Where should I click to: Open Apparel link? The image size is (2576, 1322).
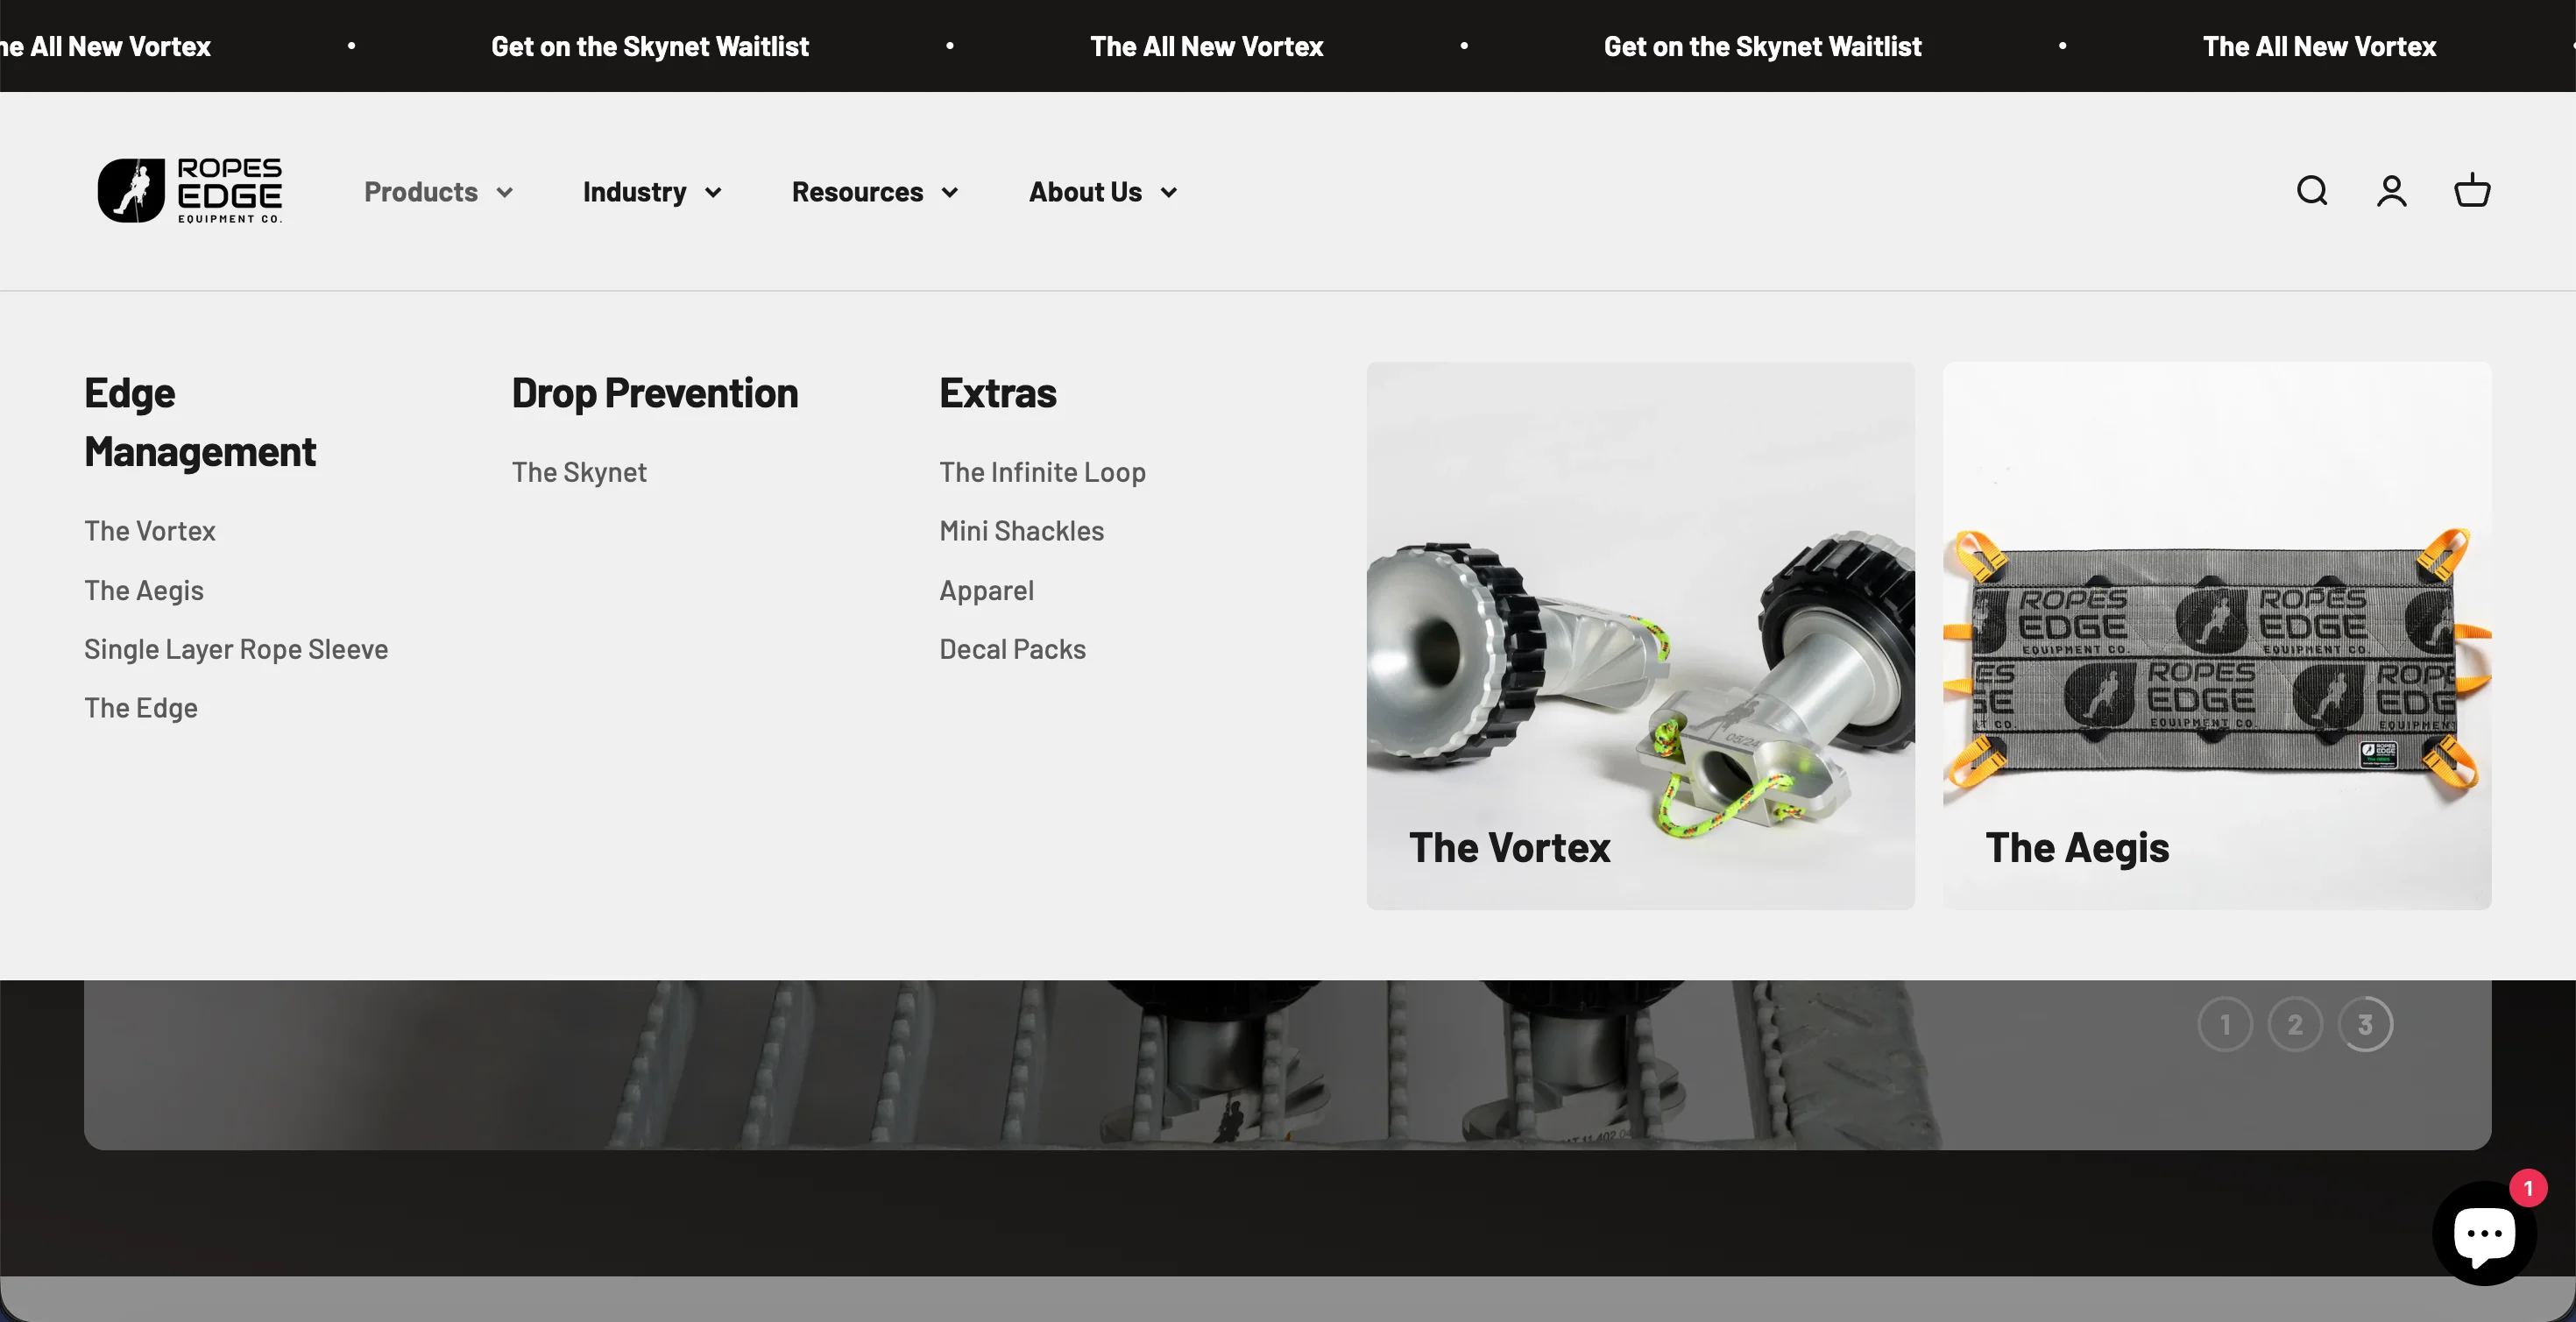(x=986, y=590)
